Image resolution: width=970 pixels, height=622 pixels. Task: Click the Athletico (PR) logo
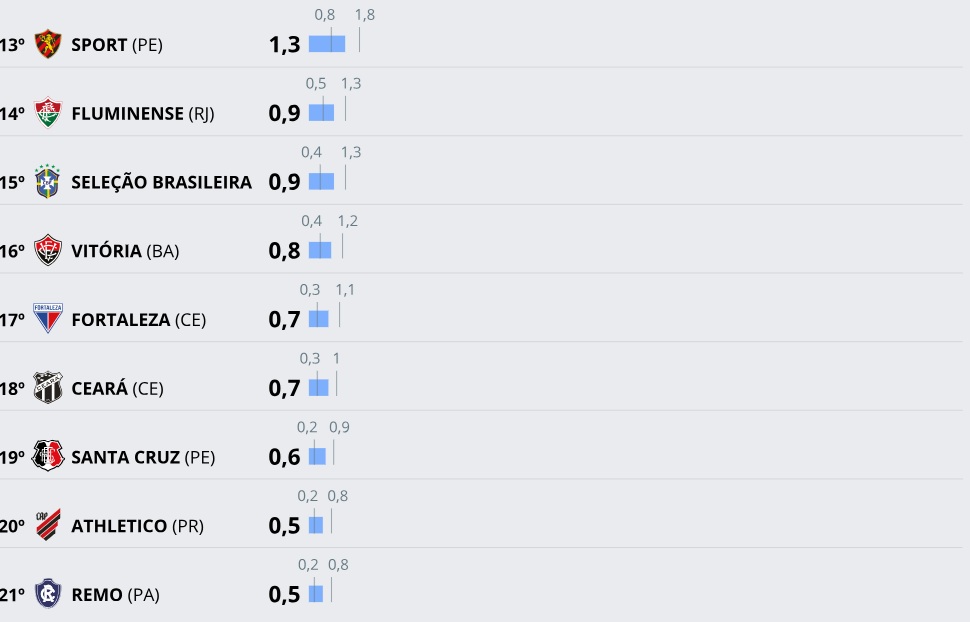(48, 525)
